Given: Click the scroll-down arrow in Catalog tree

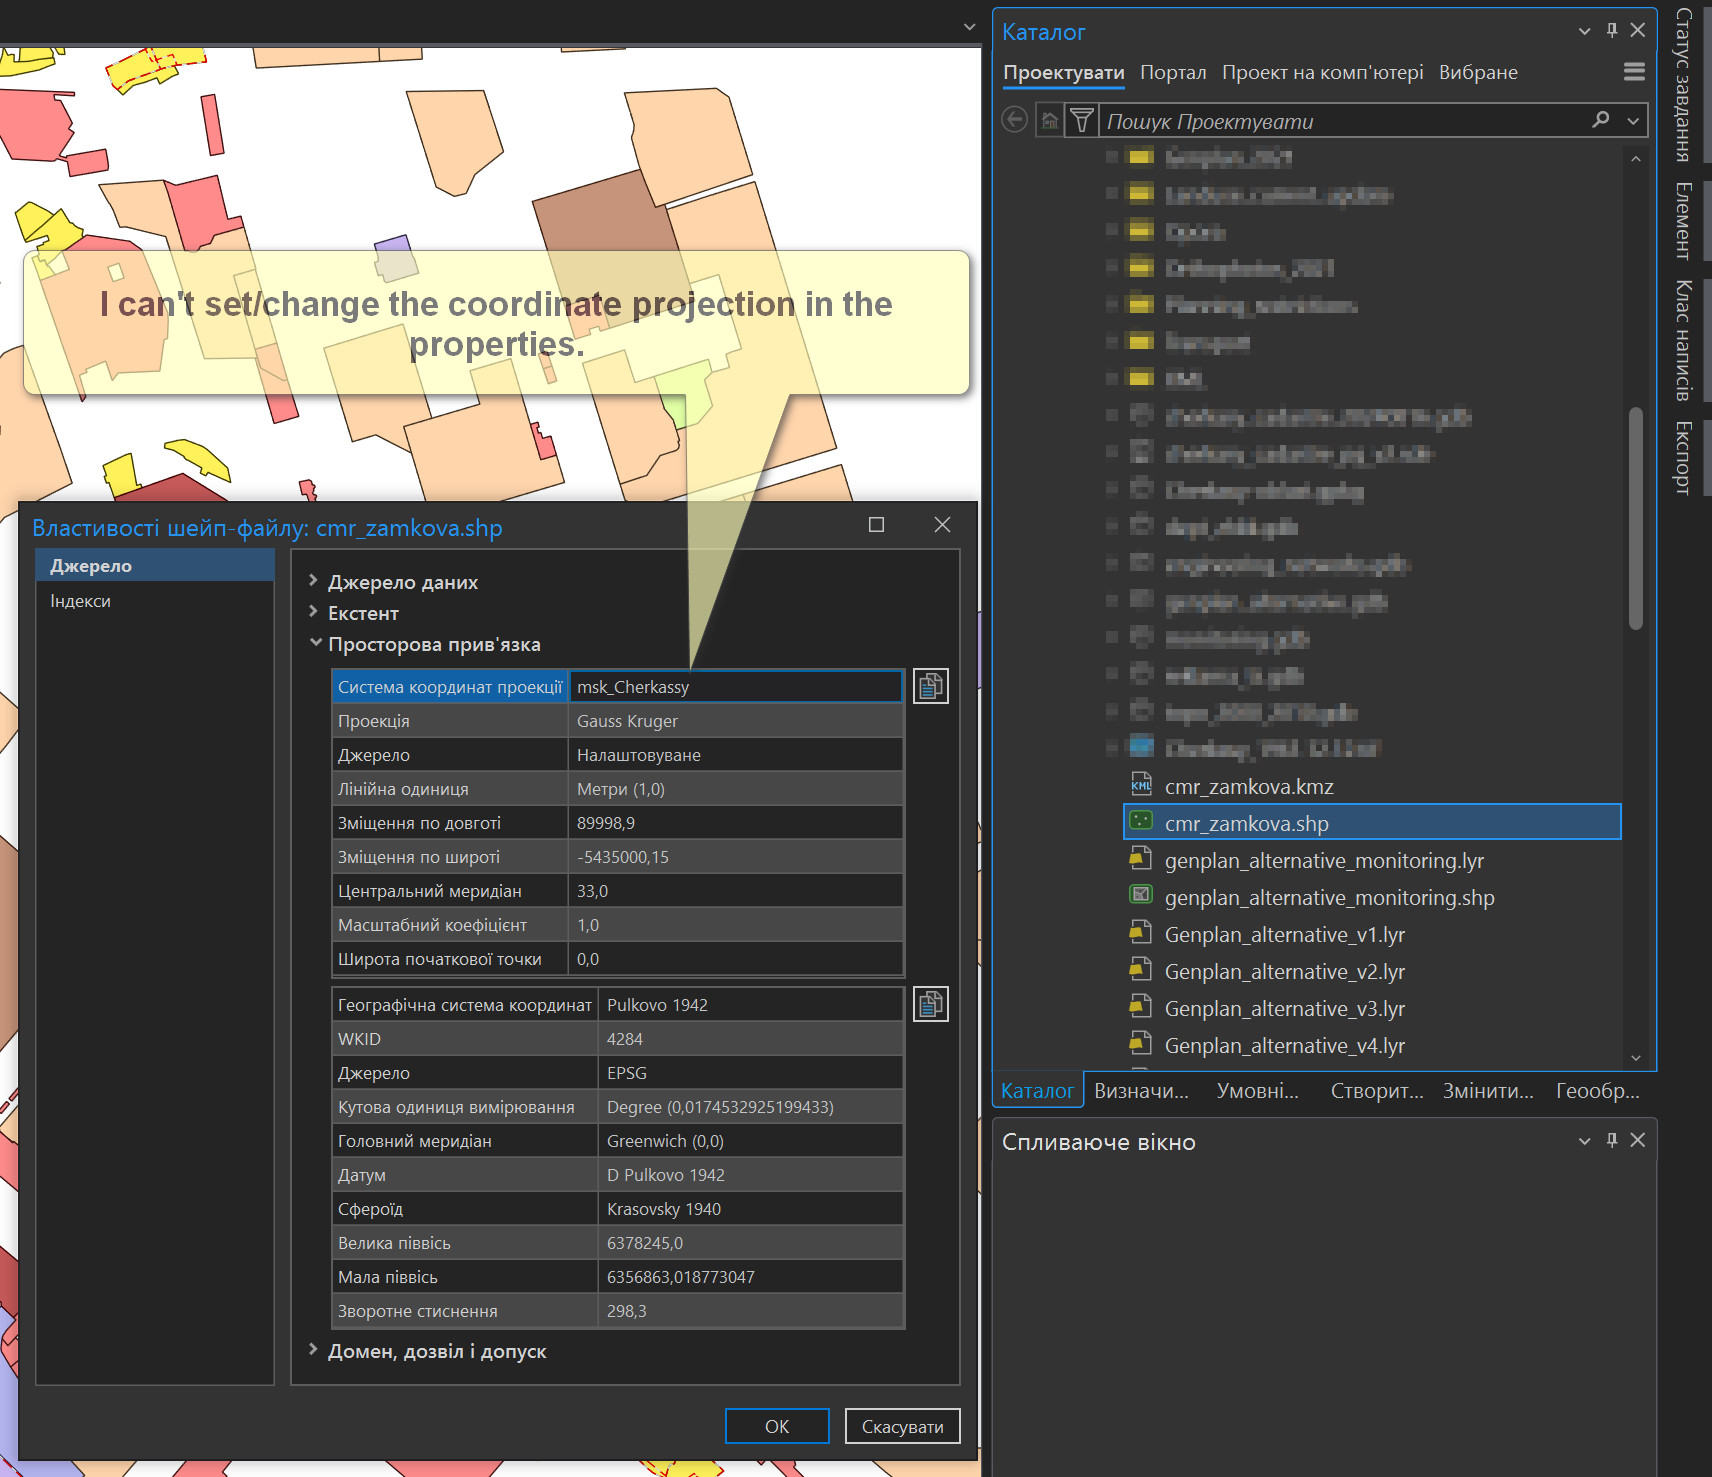Looking at the screenshot, I should pos(1636,1057).
